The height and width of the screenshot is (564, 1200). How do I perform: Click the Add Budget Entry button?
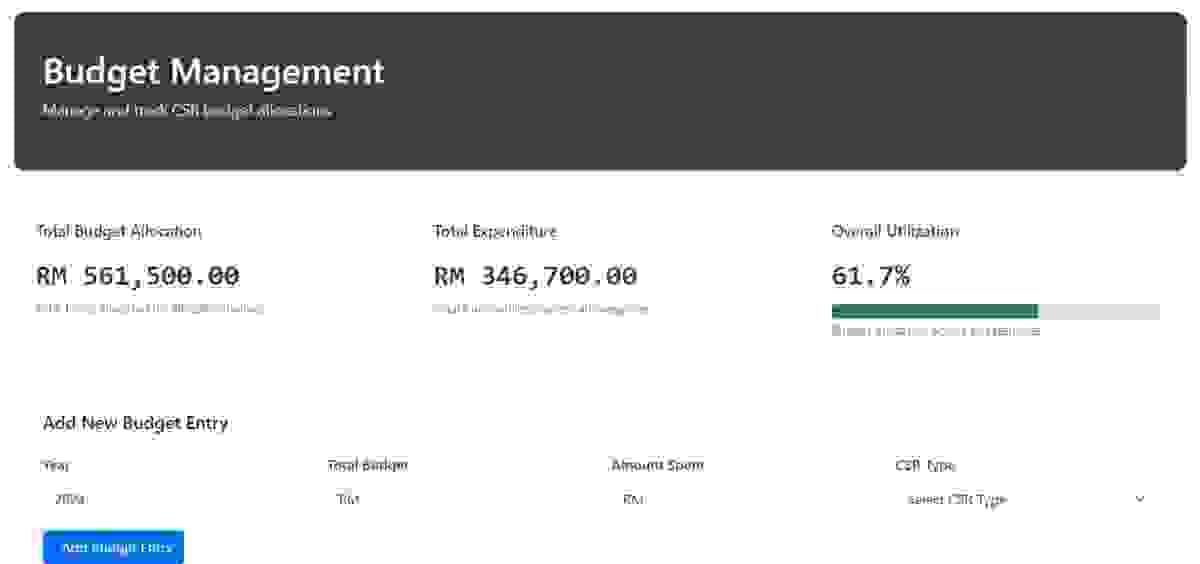113,548
